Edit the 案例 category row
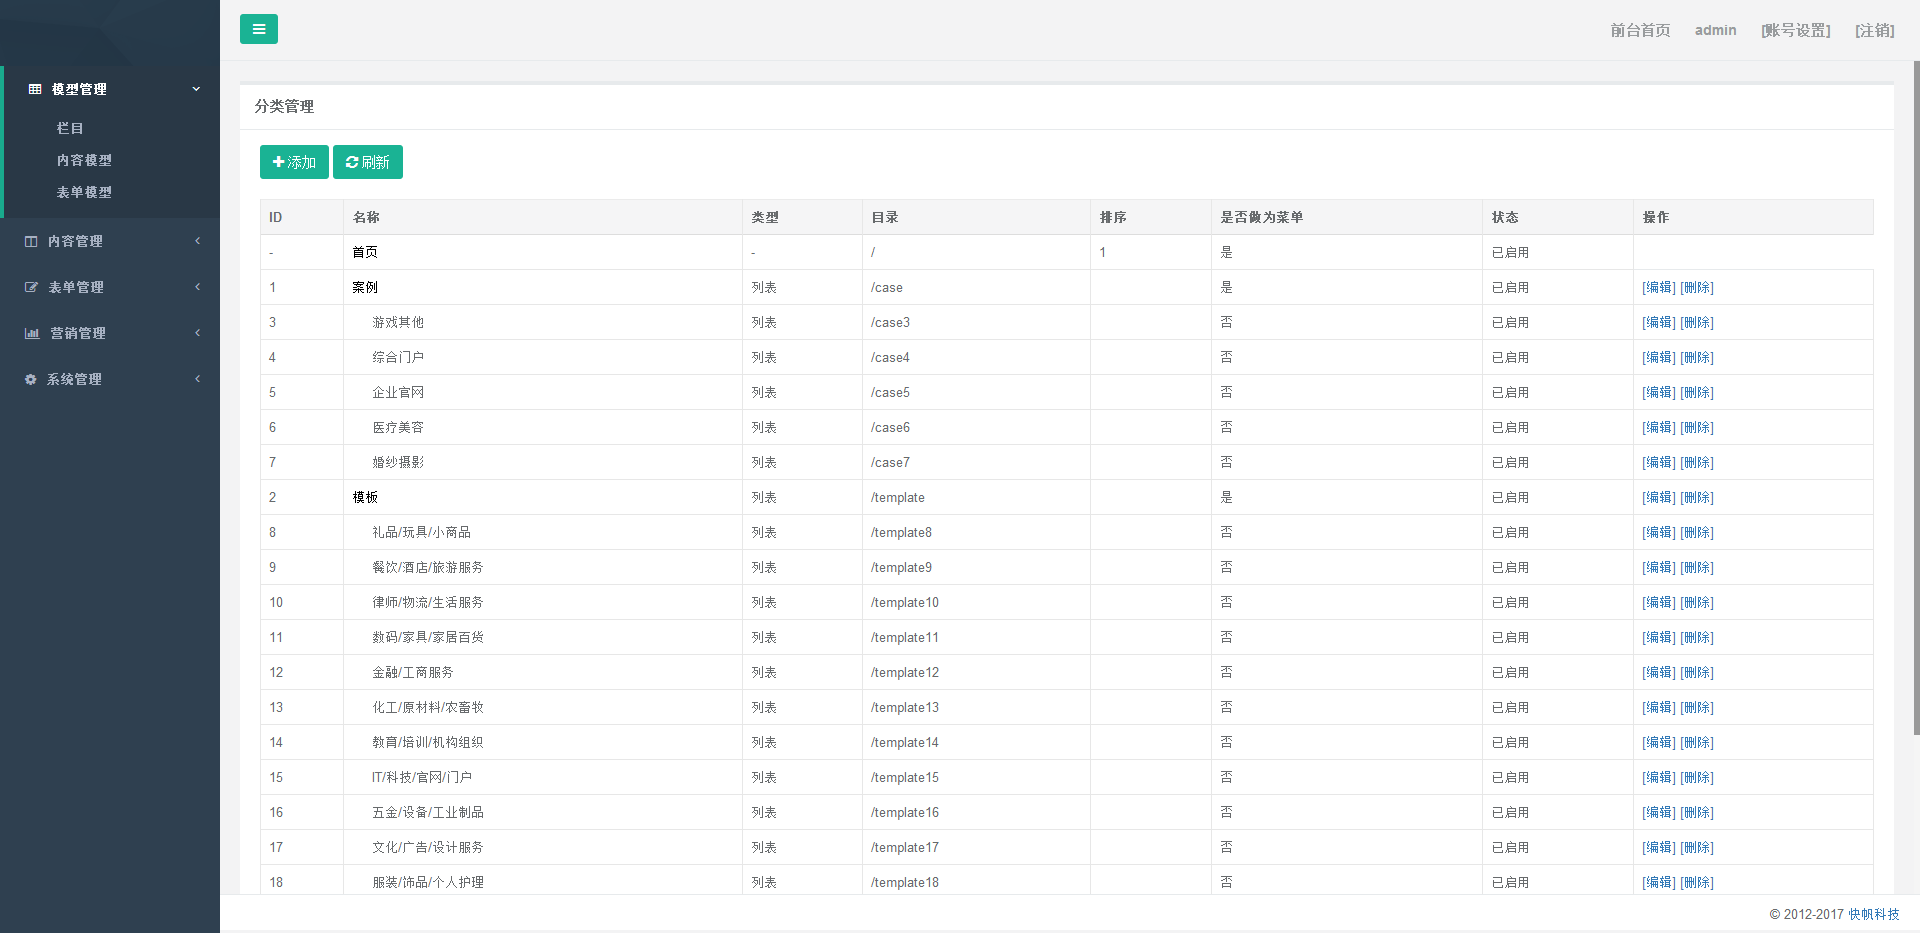Image resolution: width=1920 pixels, height=933 pixels. coord(1658,287)
